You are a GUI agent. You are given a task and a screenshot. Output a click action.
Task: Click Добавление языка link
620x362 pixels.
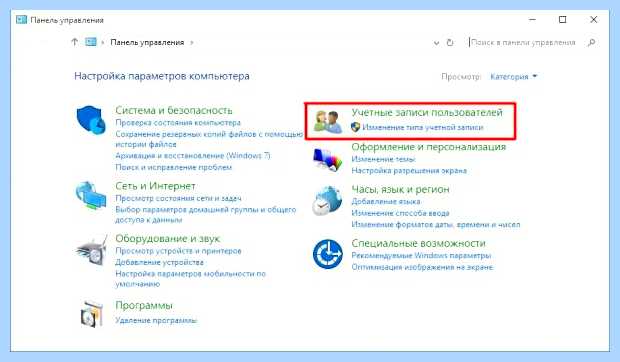pos(386,202)
